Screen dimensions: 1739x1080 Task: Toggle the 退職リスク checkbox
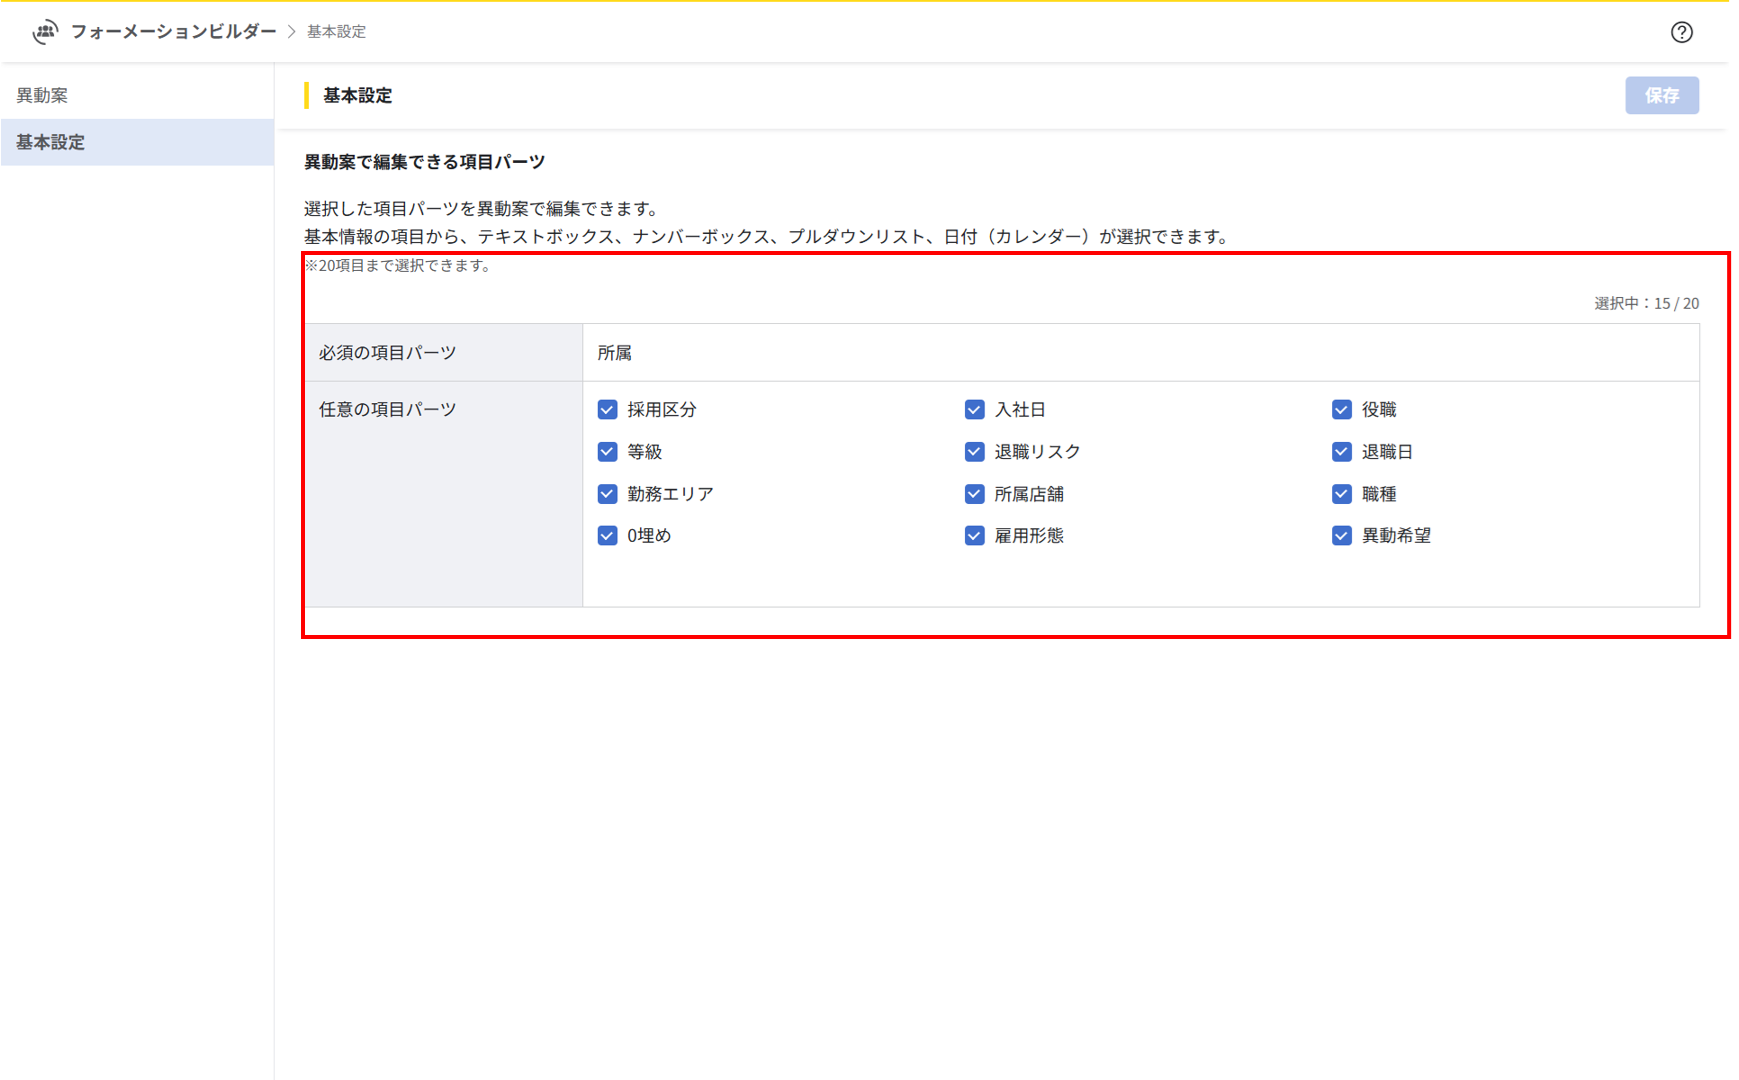point(974,452)
